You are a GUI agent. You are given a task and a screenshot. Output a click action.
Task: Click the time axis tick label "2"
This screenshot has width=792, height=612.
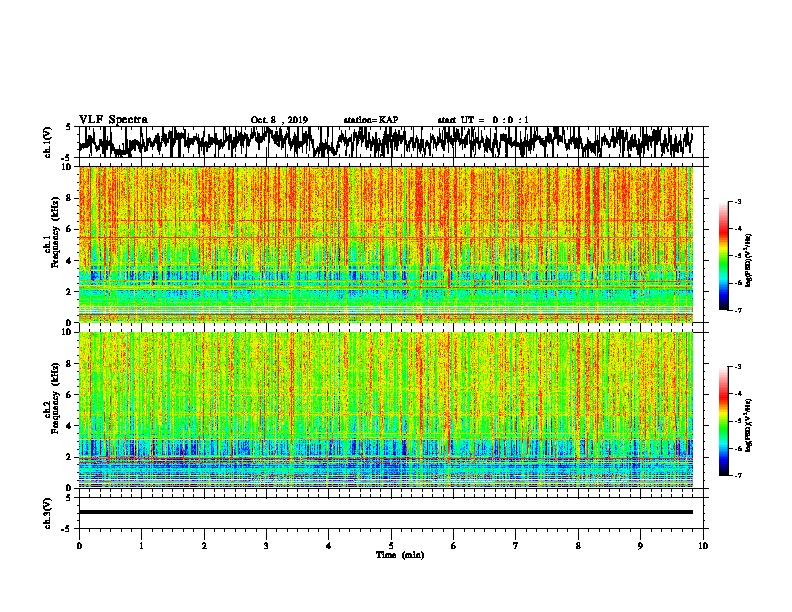[204, 545]
